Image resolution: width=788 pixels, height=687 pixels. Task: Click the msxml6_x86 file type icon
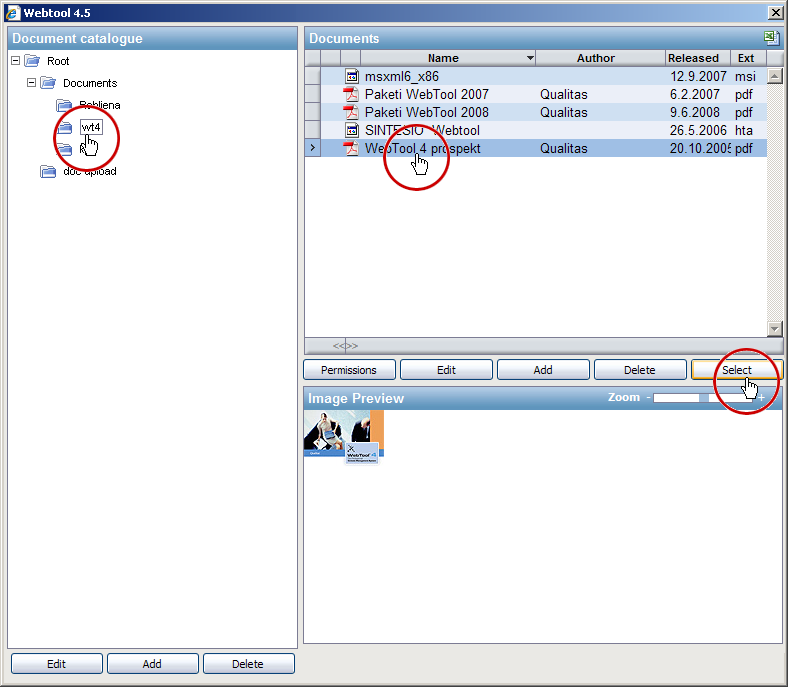point(351,76)
